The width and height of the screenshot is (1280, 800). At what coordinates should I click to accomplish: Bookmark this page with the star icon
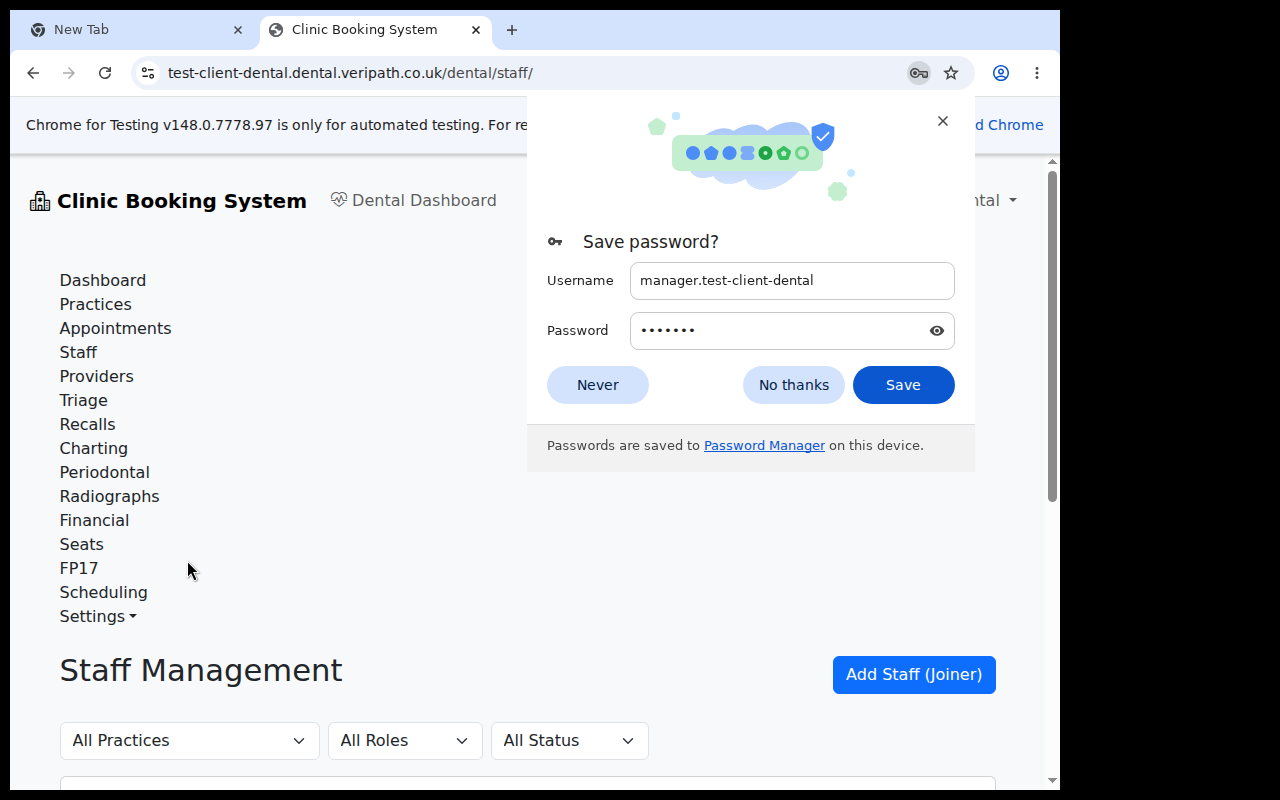pyautogui.click(x=951, y=73)
